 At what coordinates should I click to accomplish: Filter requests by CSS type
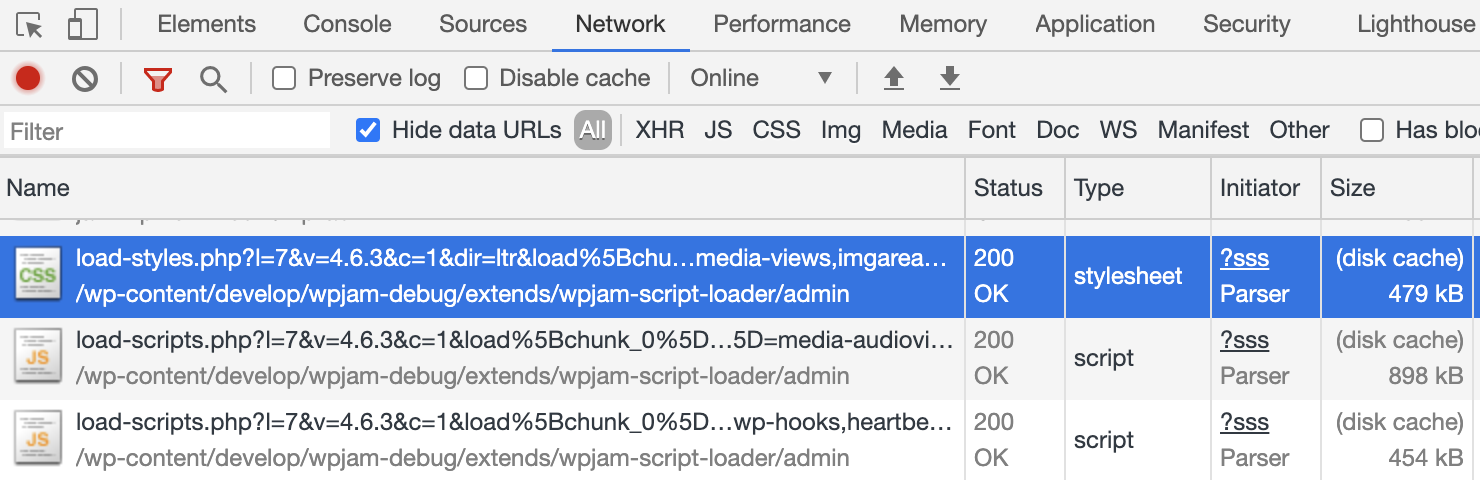(776, 130)
